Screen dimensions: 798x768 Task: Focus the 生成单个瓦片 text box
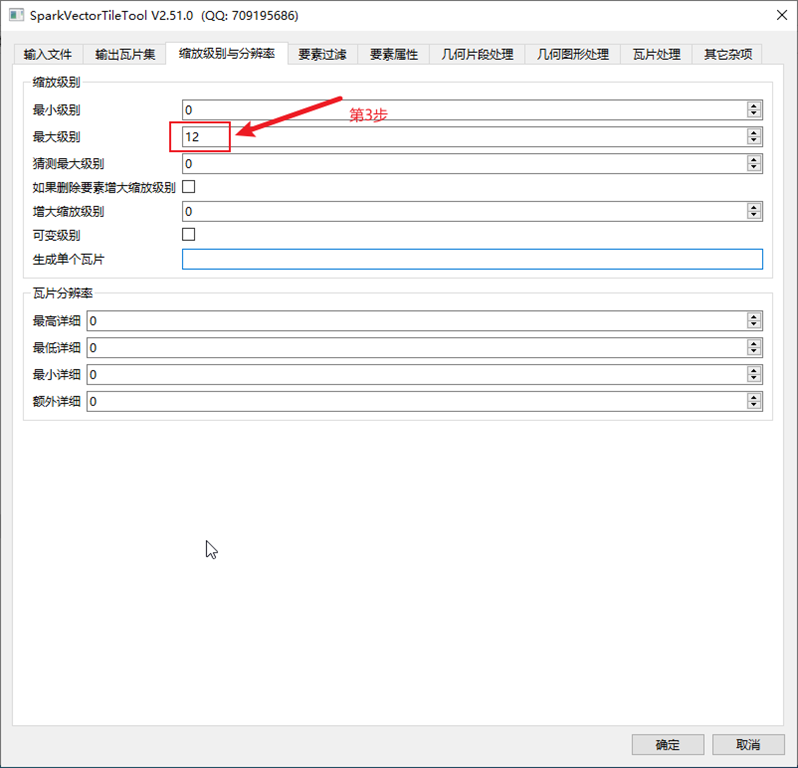coord(472,259)
